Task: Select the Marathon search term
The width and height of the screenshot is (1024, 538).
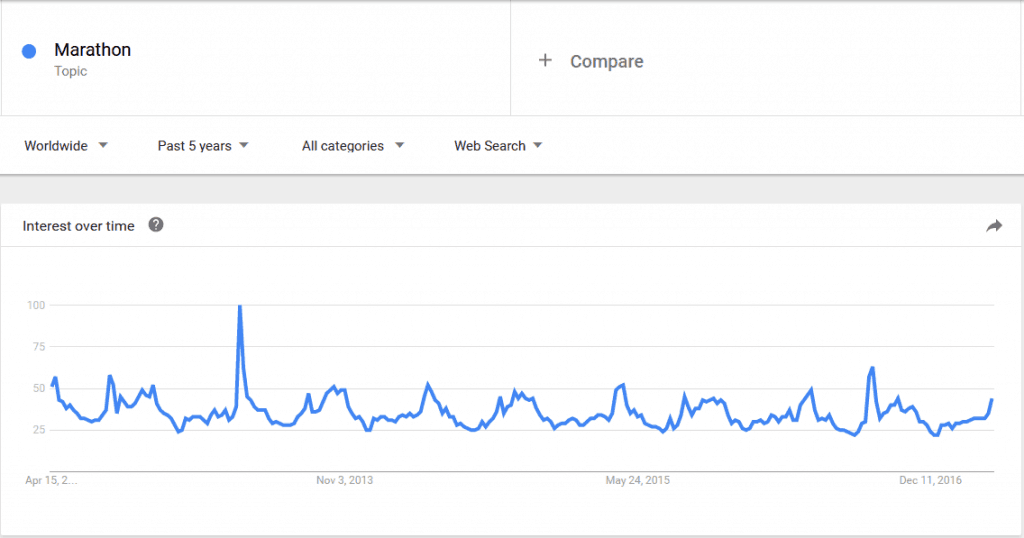Action: [93, 50]
